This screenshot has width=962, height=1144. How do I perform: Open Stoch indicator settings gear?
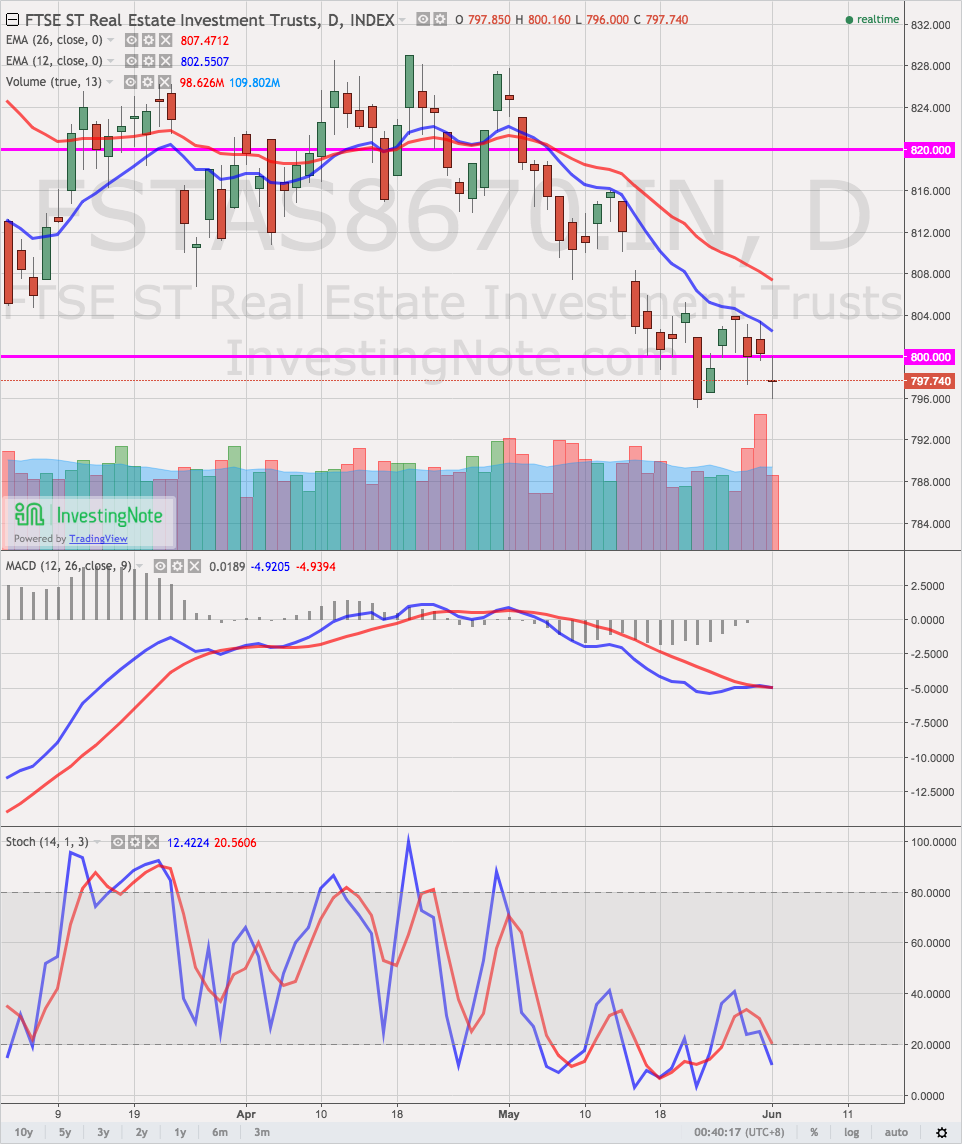(135, 842)
